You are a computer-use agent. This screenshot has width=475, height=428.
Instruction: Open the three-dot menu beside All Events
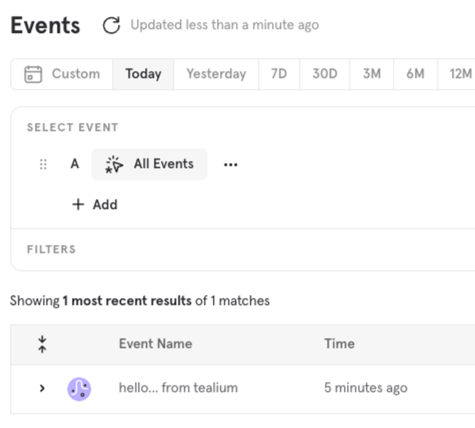click(x=231, y=164)
